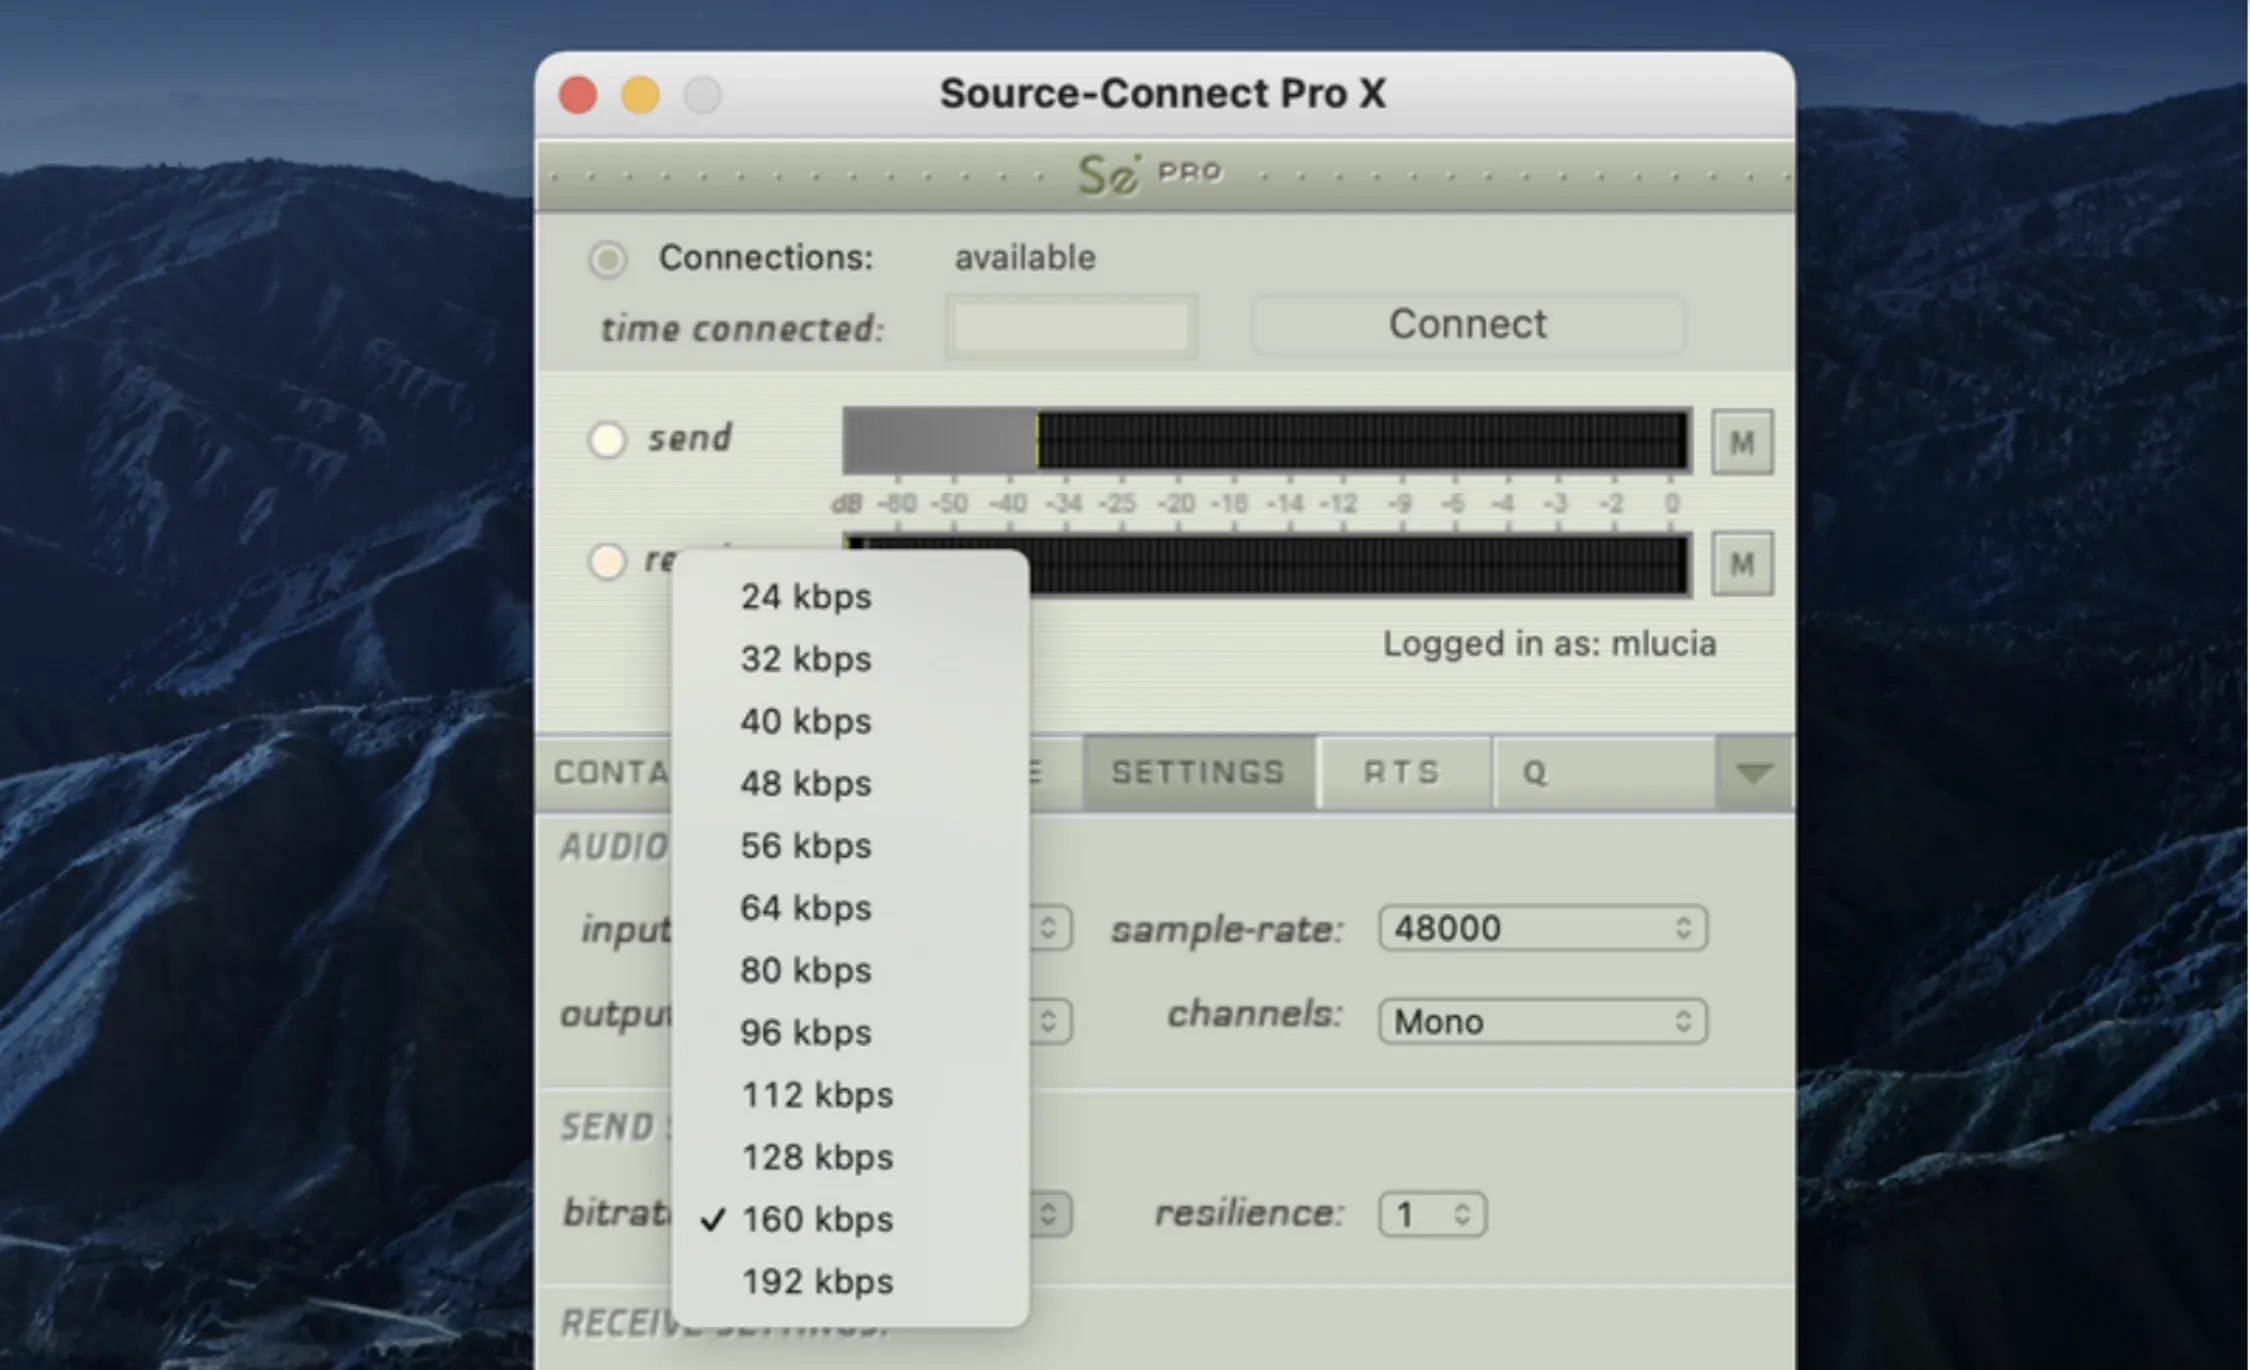Expand the panel menu arrow beside Q tab
The width and height of the screenshot is (2250, 1370).
[x=1754, y=773]
